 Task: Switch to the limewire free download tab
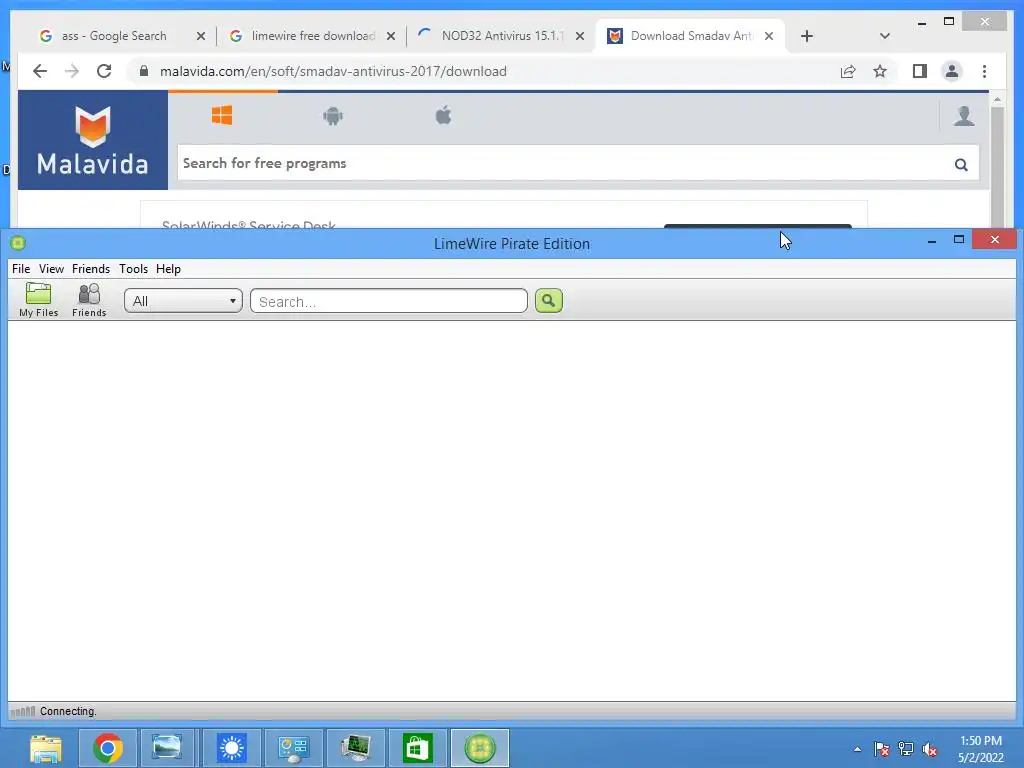(x=313, y=36)
